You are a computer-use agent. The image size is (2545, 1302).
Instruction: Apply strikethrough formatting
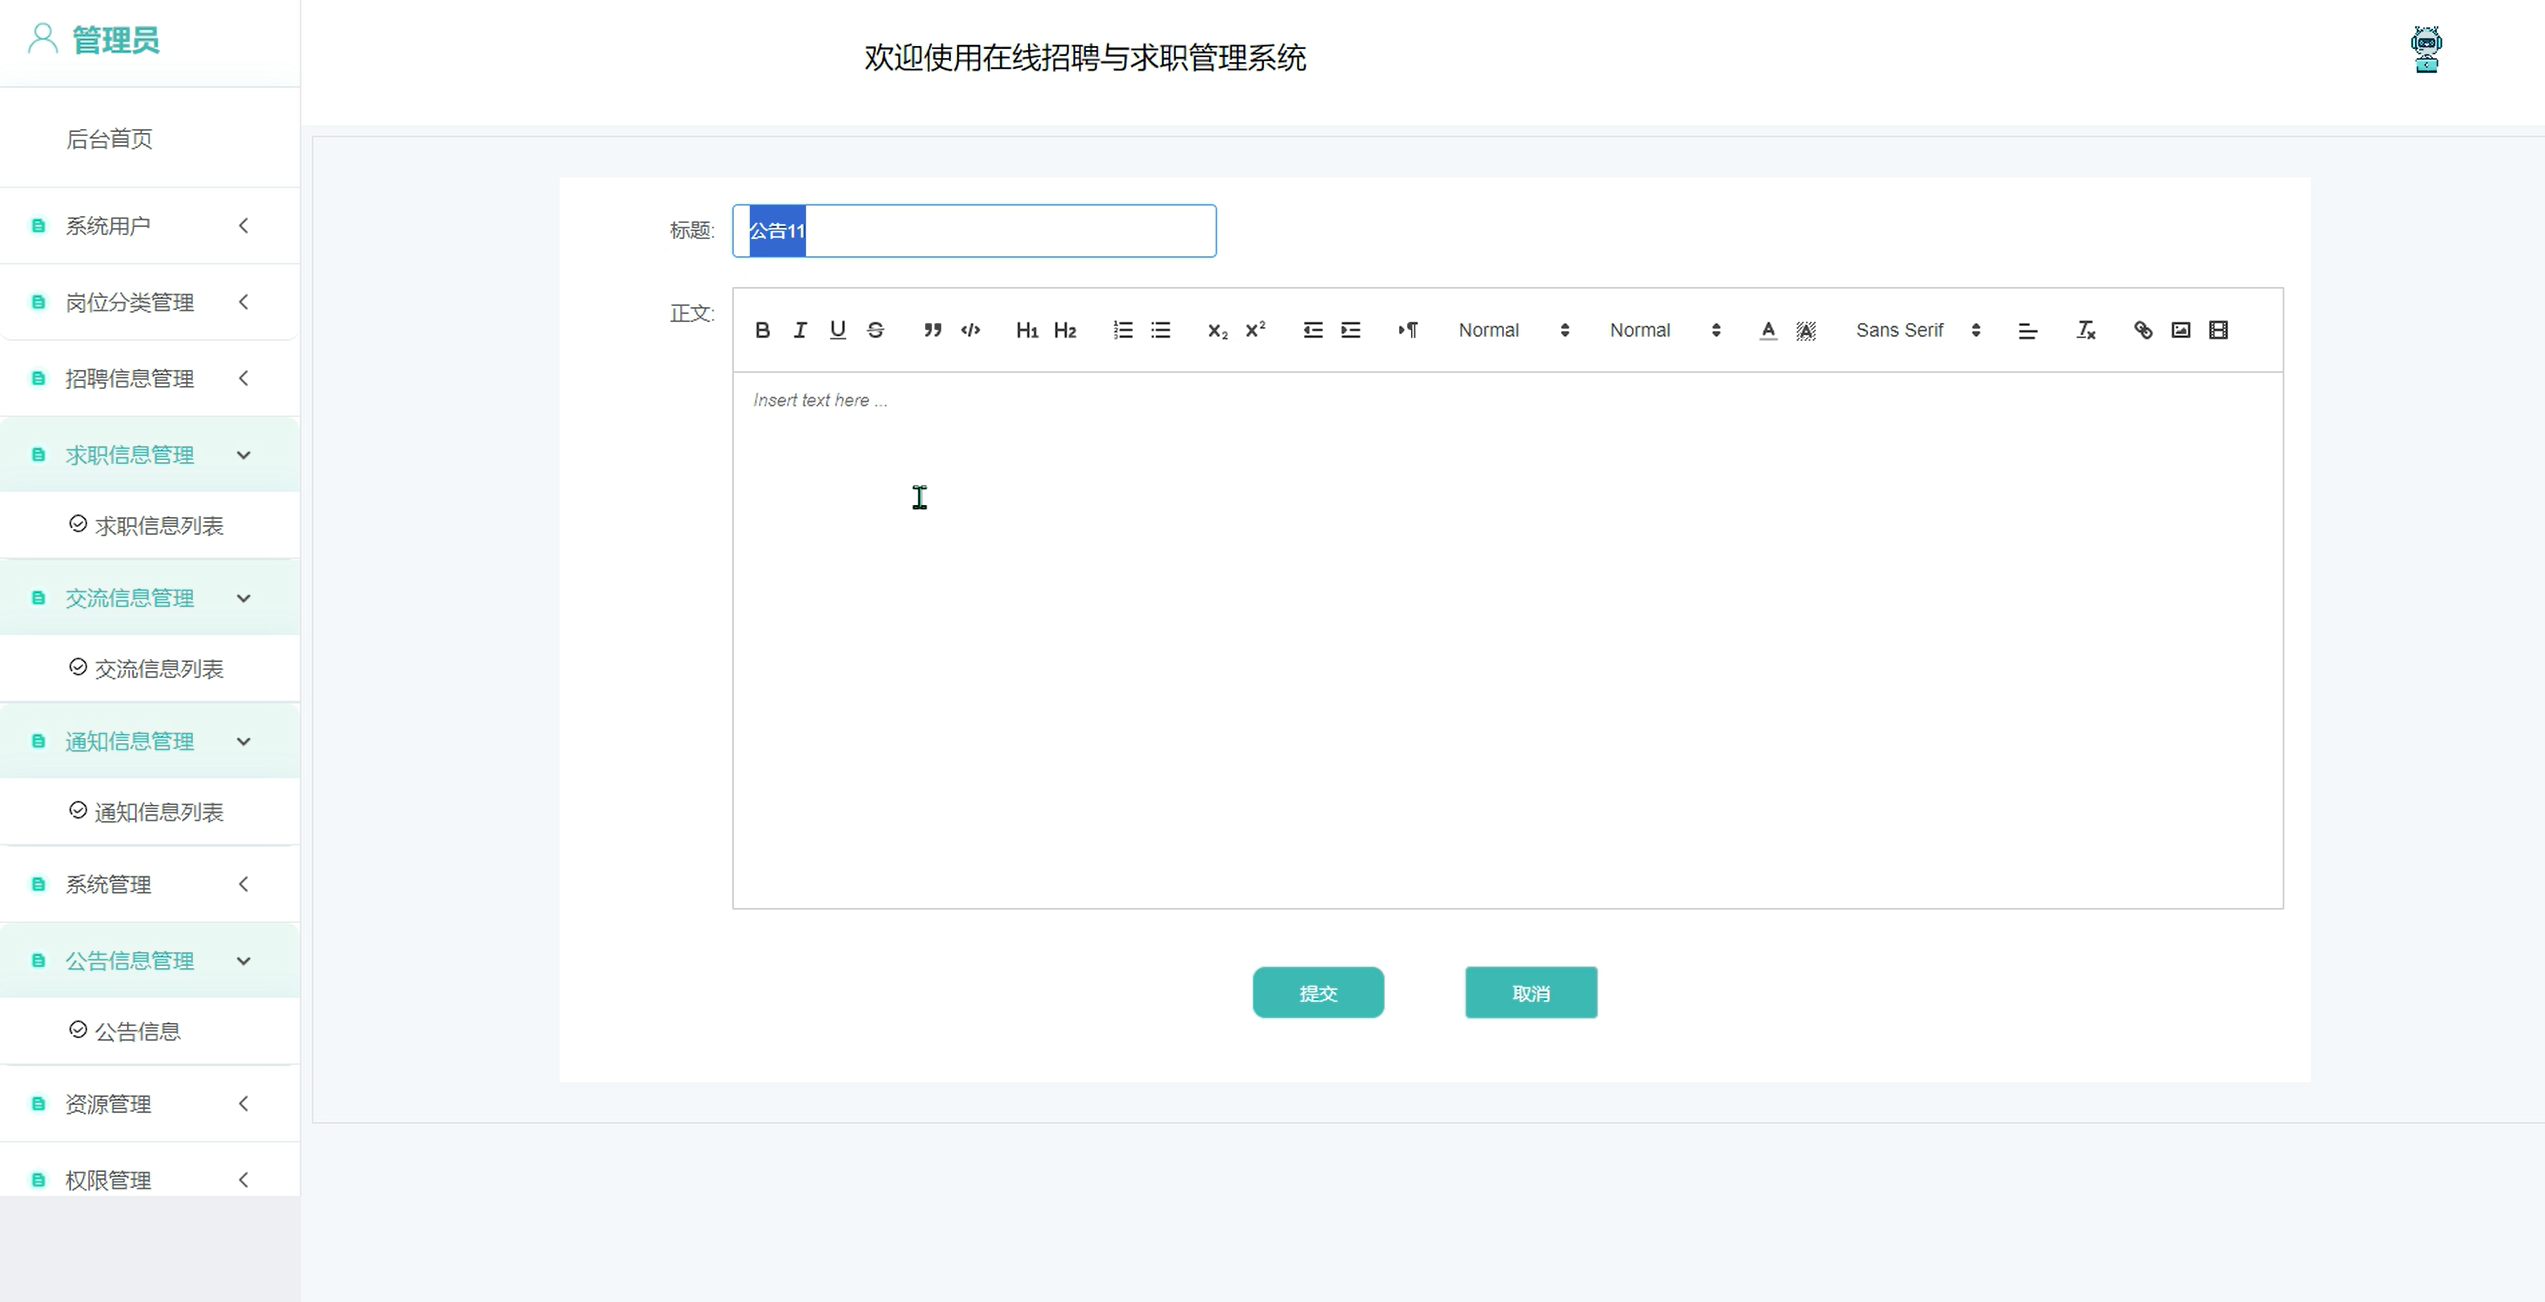click(875, 330)
